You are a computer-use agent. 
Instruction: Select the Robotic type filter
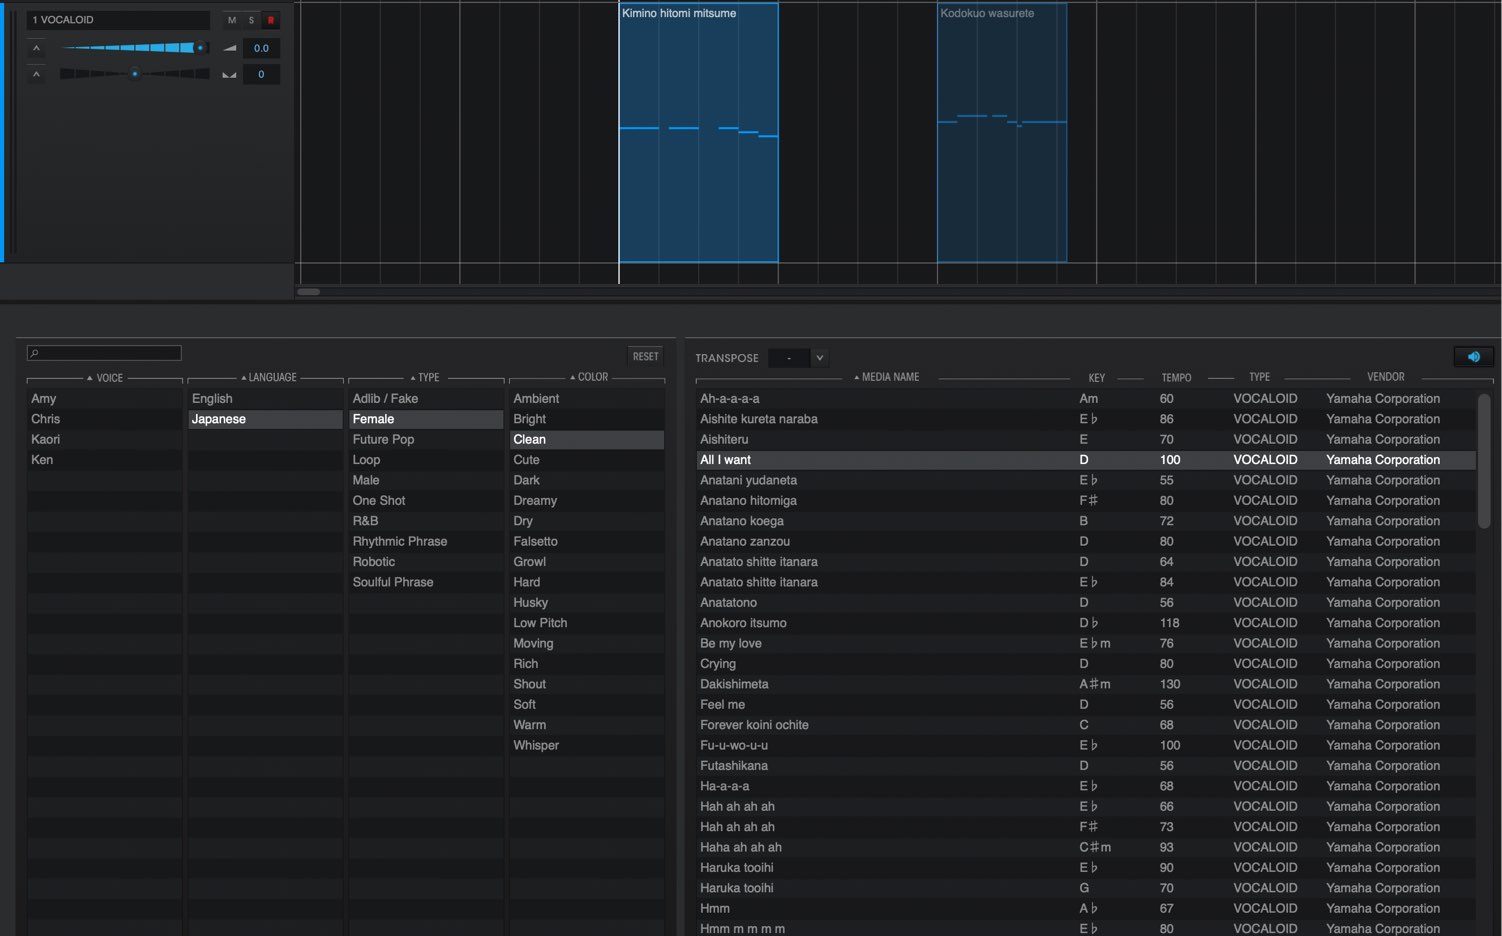[x=426, y=562]
